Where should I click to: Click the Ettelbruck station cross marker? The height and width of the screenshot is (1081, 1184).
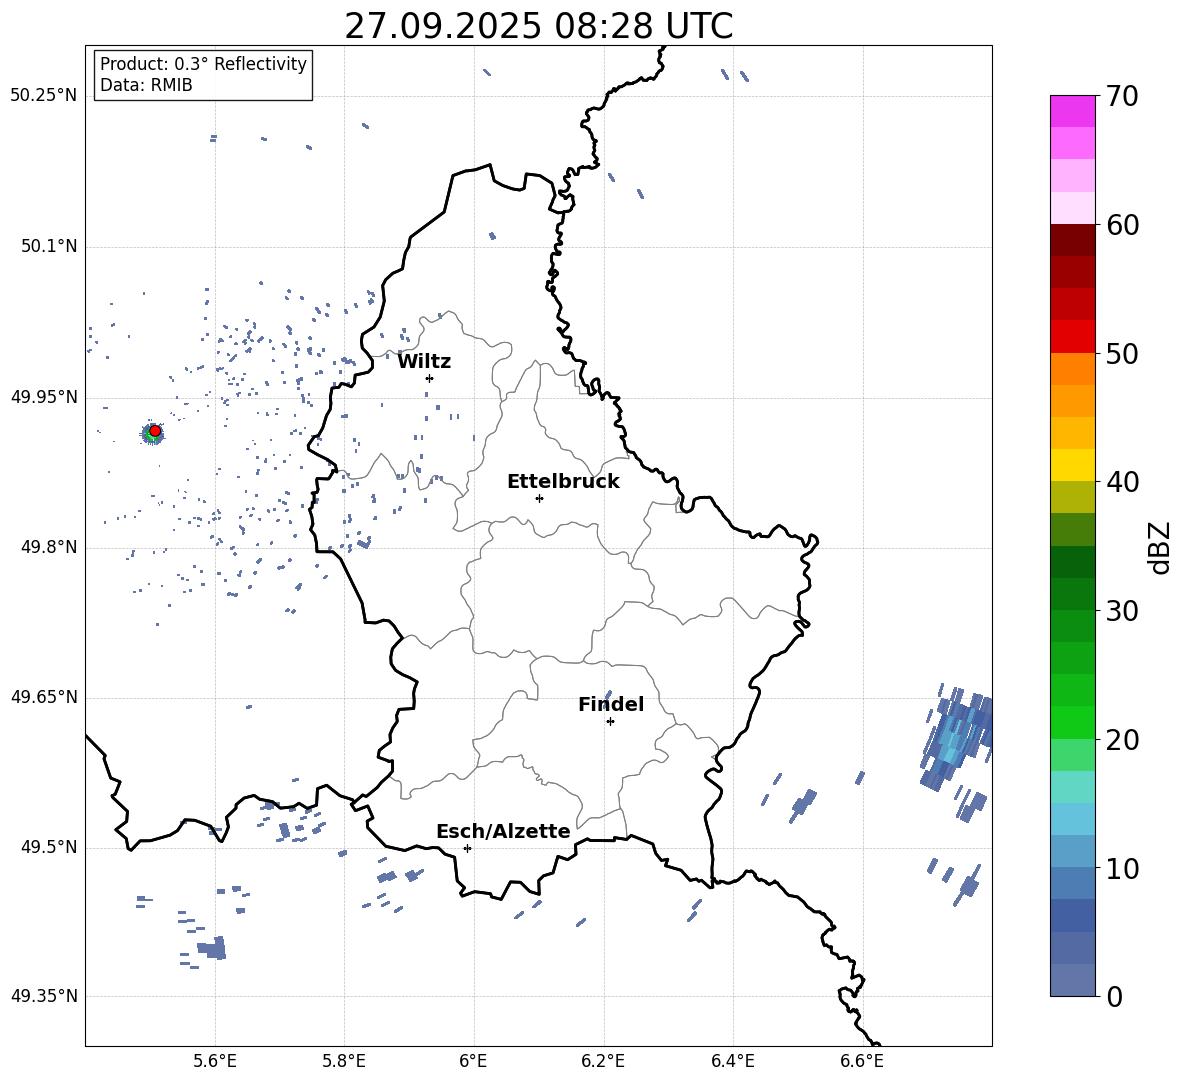(539, 498)
